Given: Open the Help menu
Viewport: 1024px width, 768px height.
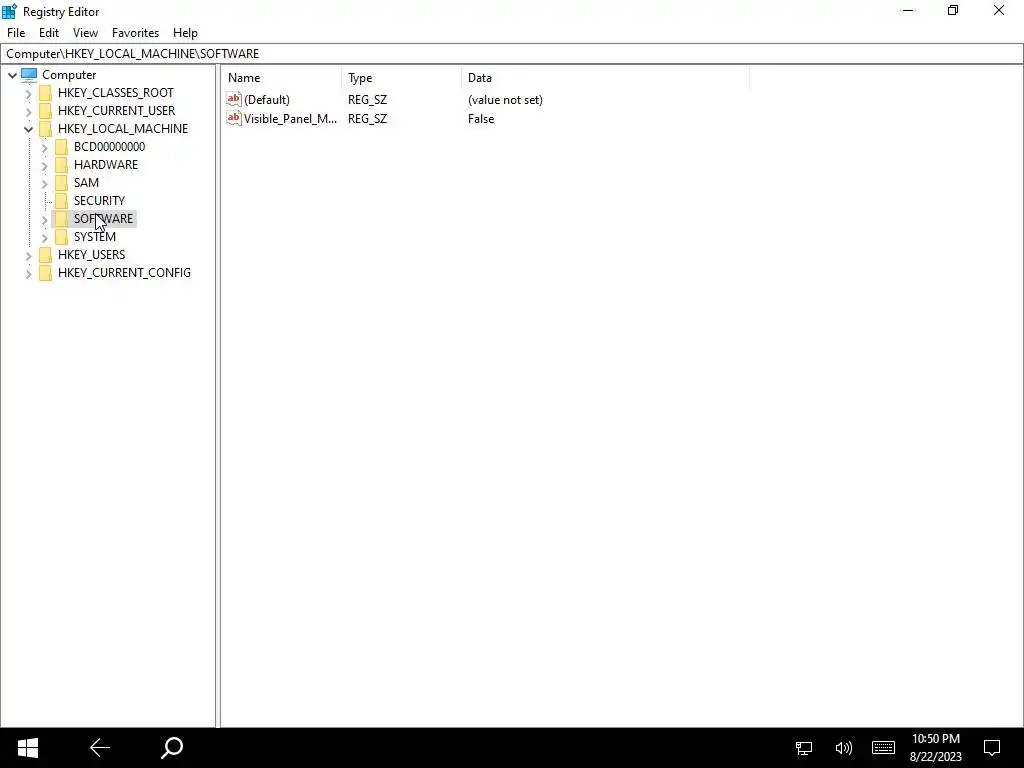Looking at the screenshot, I should (185, 33).
